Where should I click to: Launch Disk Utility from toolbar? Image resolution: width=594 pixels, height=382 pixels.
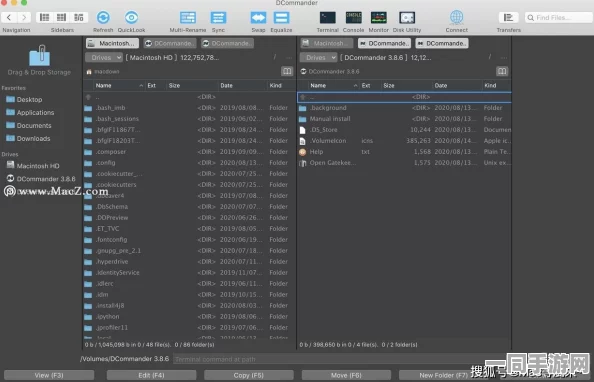pos(407,17)
